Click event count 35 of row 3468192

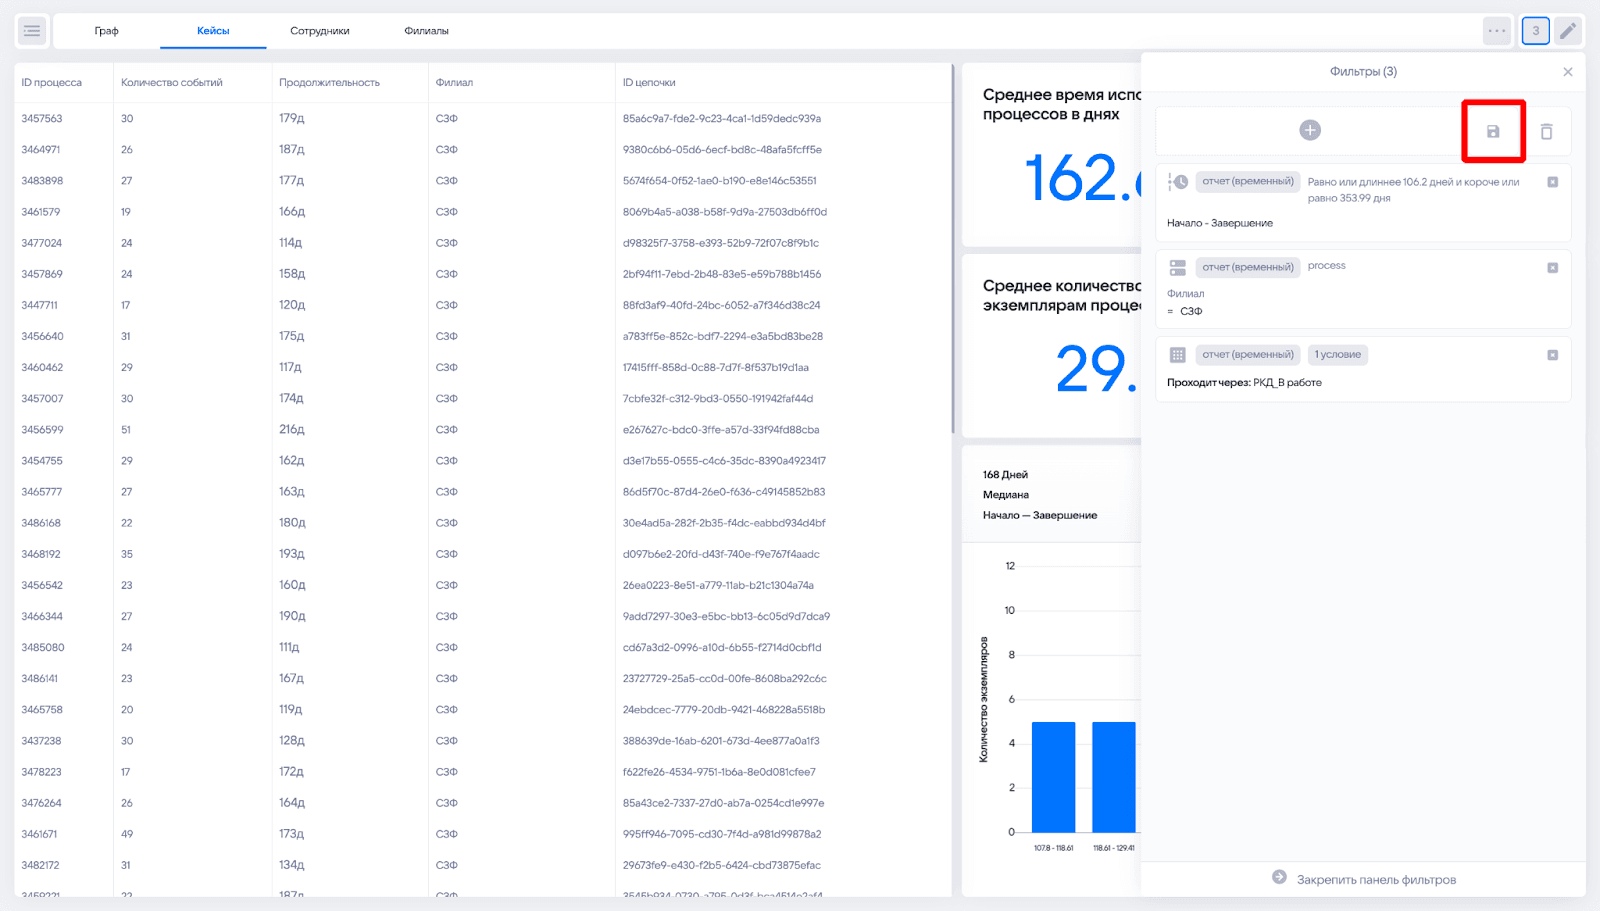(x=127, y=554)
